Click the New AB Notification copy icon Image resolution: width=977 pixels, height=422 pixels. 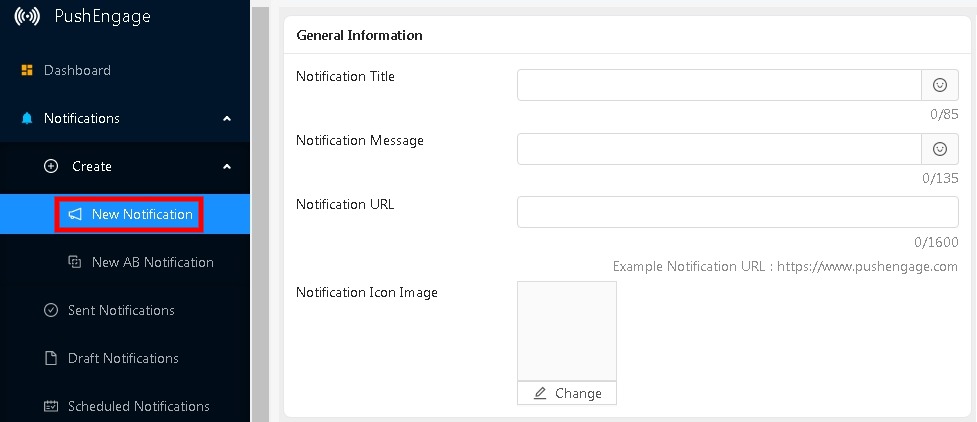coord(75,262)
